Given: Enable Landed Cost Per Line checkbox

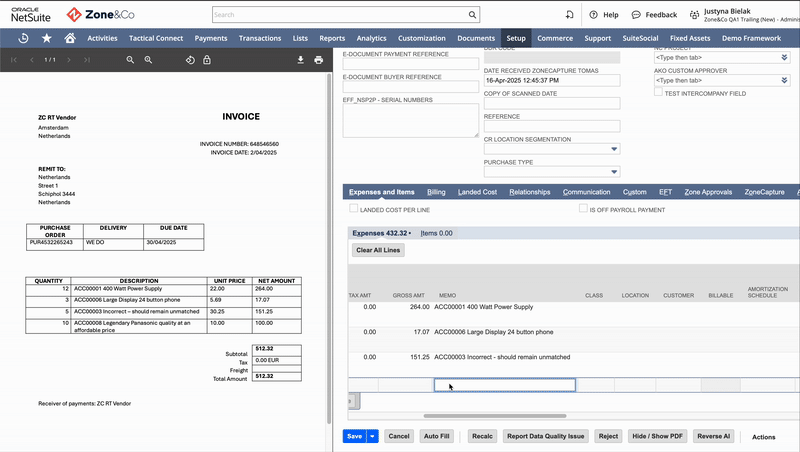Looking at the screenshot, I should (x=353, y=208).
